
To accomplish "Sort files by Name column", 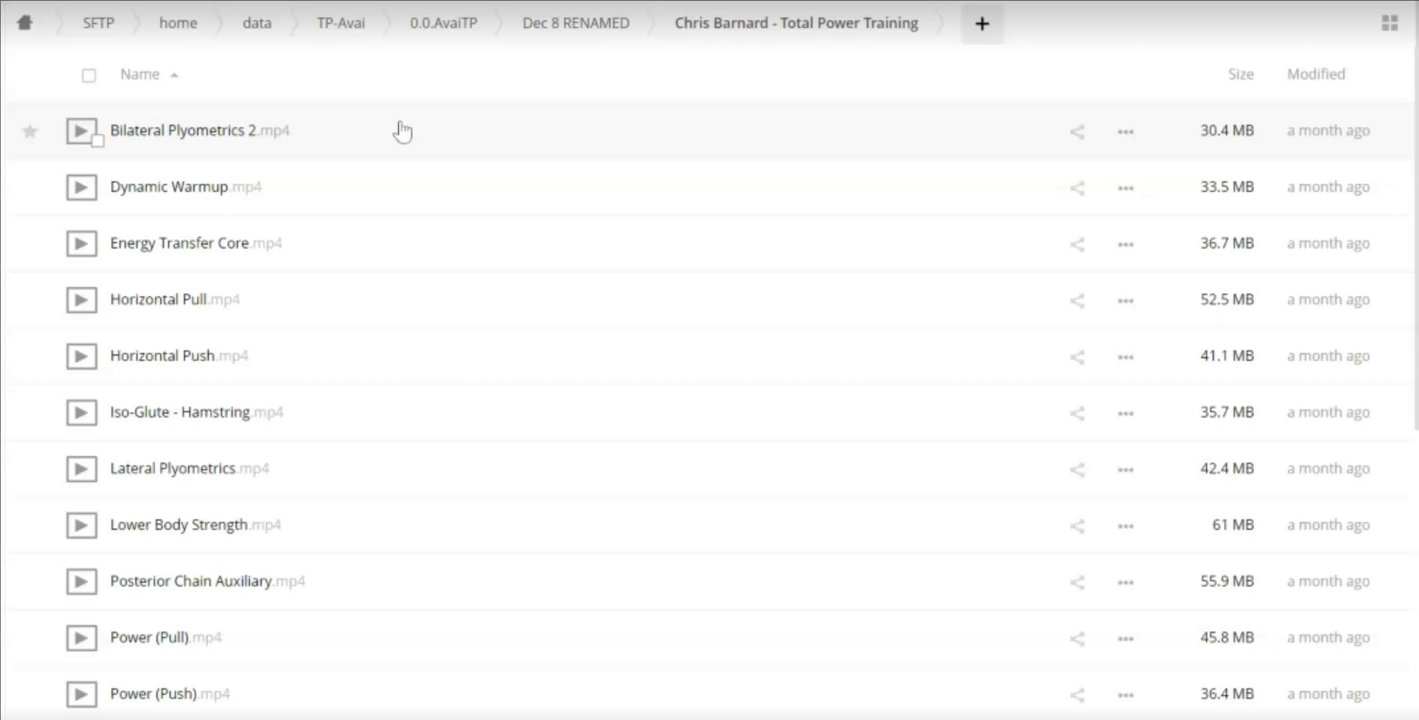I will pos(140,74).
